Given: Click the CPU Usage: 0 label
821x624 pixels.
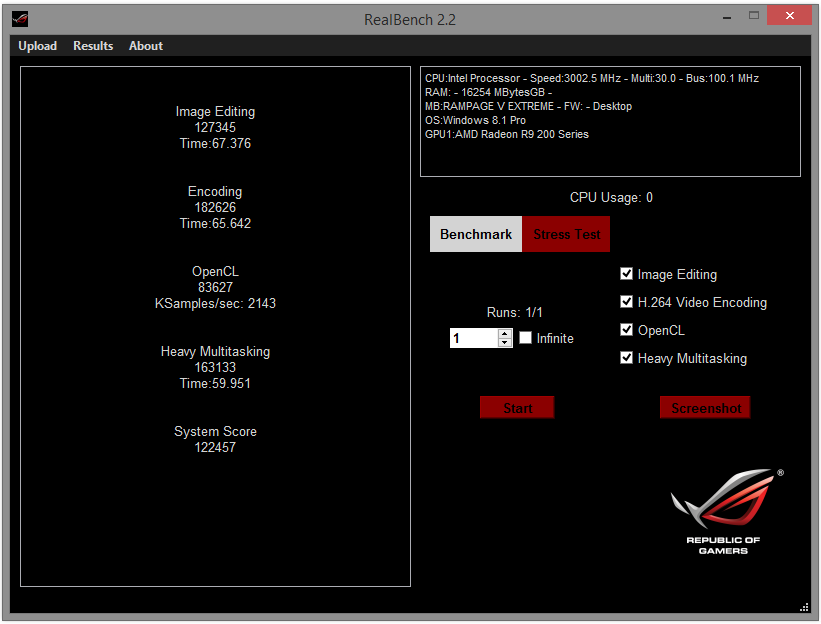Looking at the screenshot, I should [611, 197].
